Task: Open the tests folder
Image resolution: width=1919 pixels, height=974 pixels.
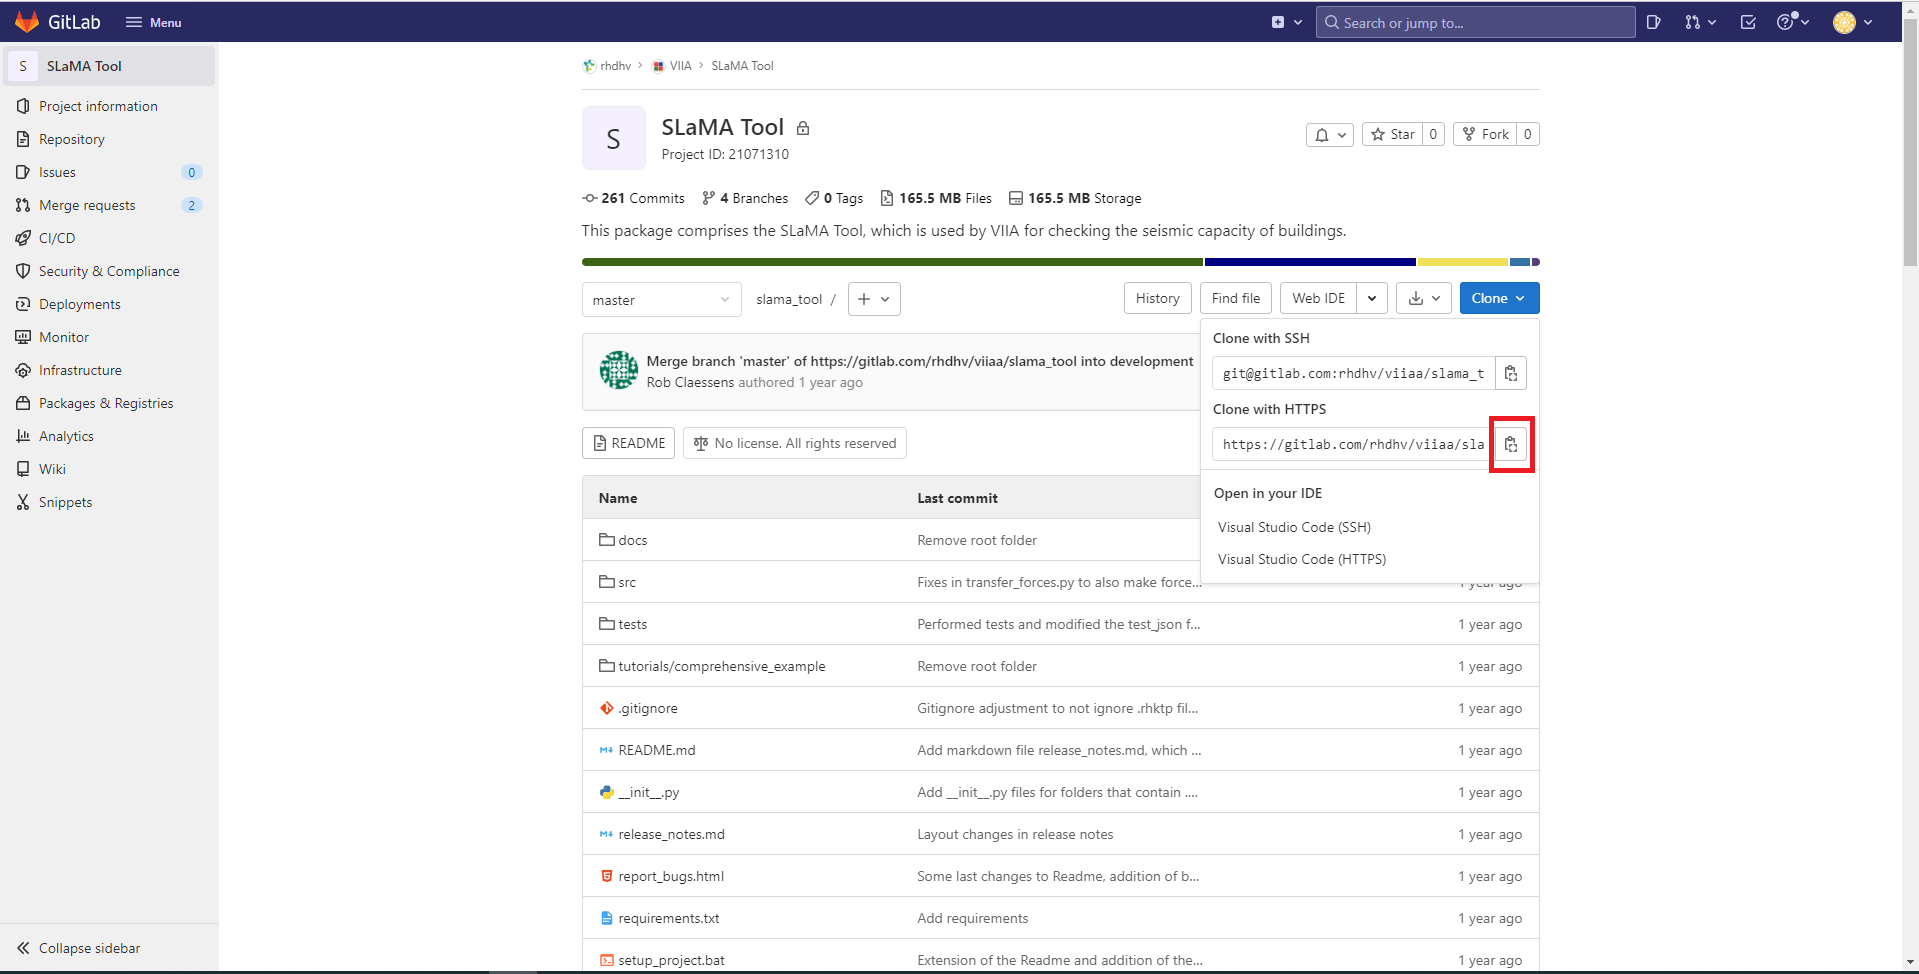Action: 632,624
